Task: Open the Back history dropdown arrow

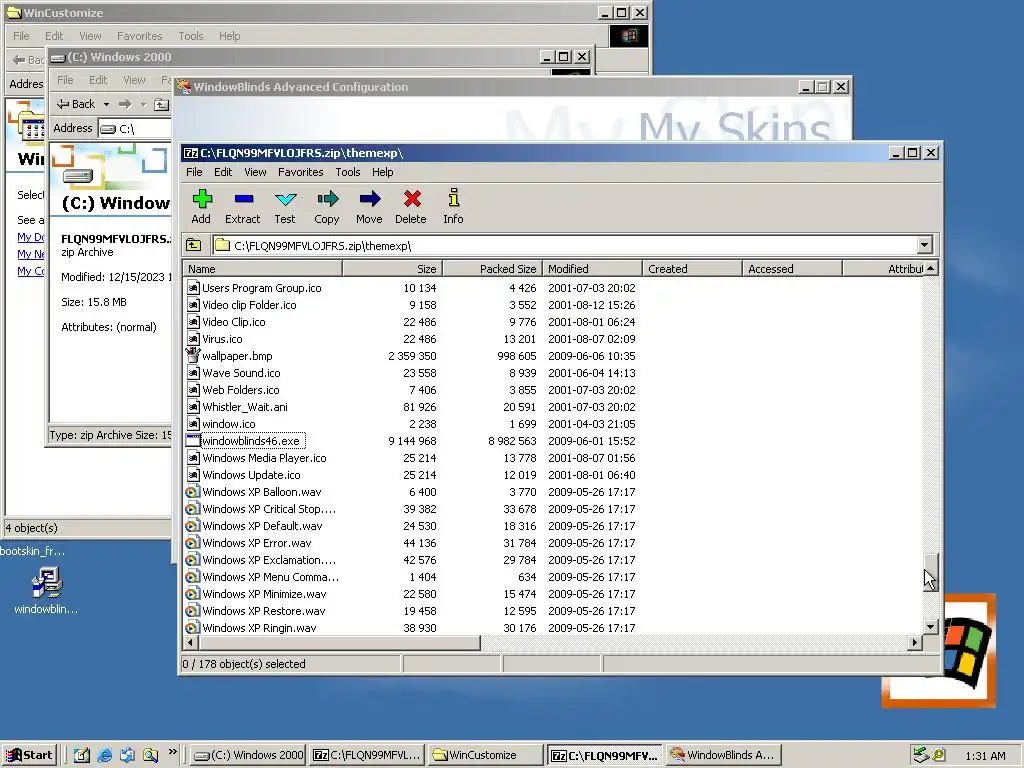Action: click(106, 104)
